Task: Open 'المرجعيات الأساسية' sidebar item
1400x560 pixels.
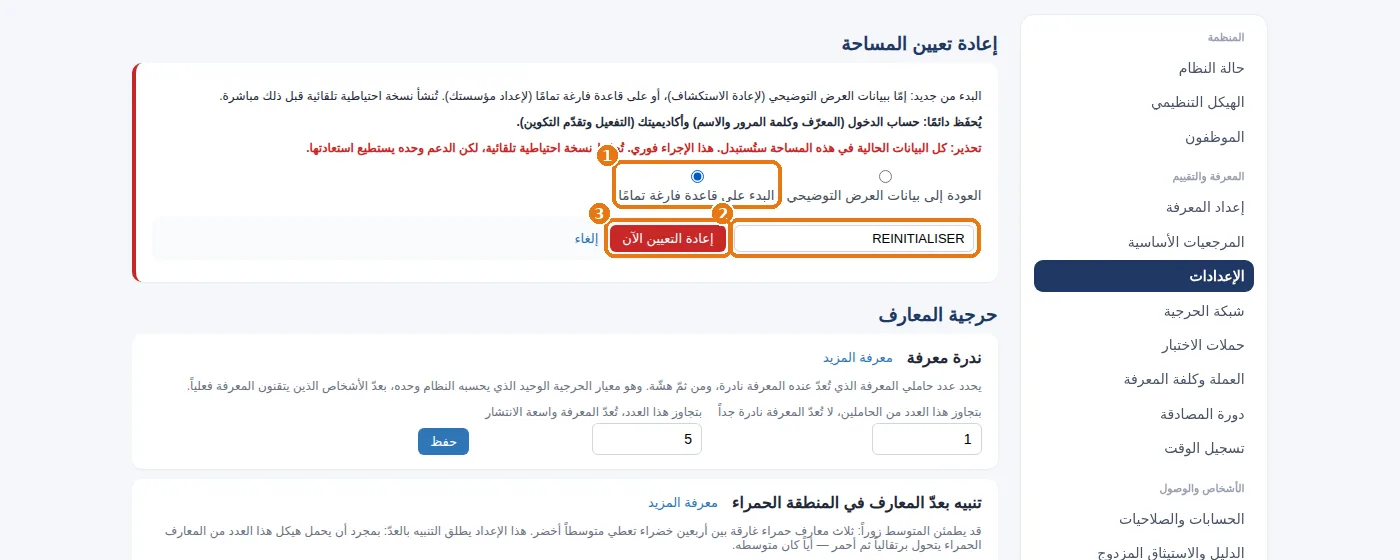Action: click(1144, 242)
